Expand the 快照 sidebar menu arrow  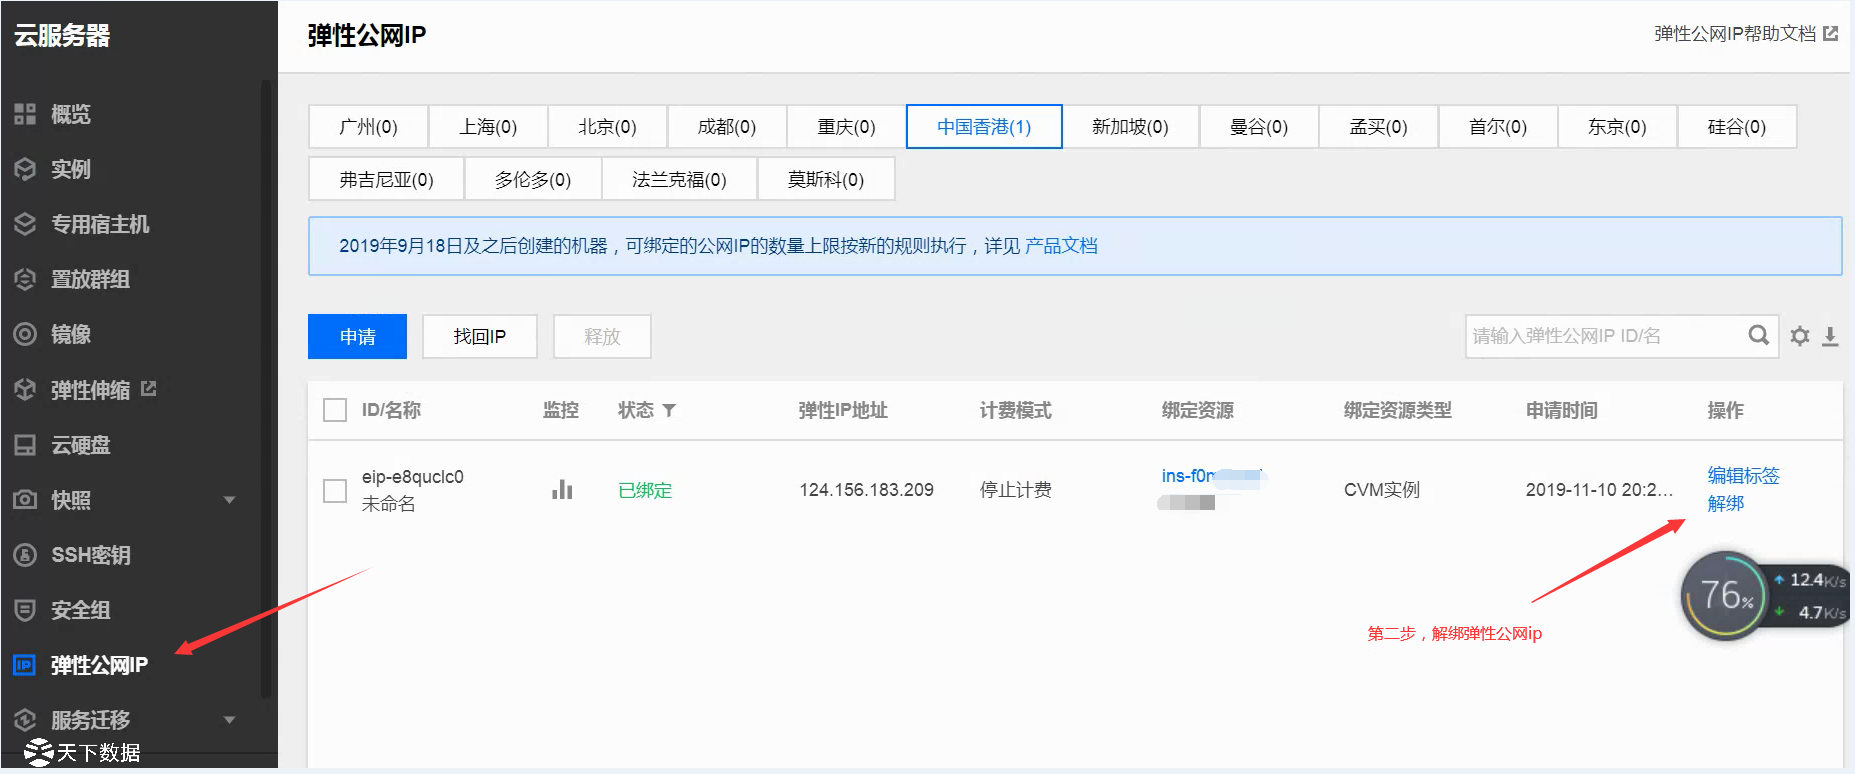coord(229,500)
